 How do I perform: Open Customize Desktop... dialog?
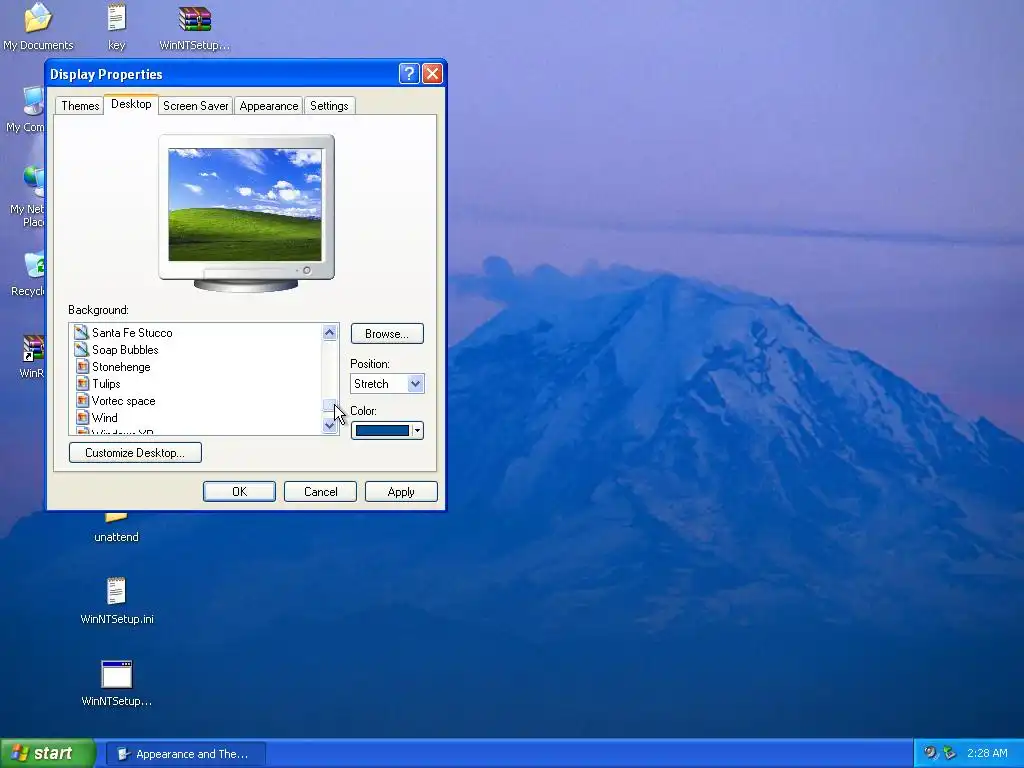click(135, 453)
